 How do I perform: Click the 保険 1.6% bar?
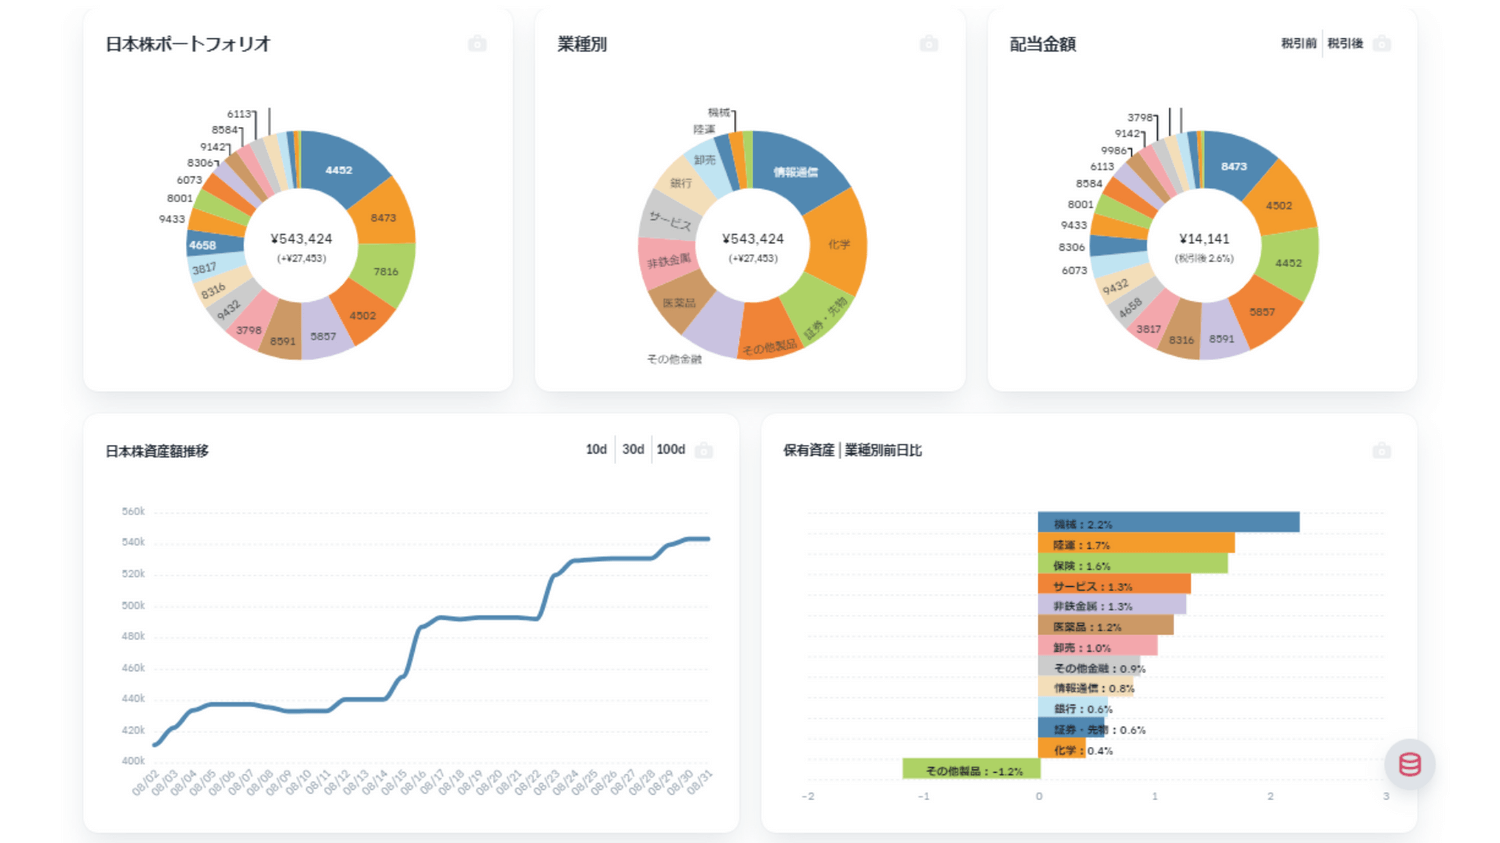pos(1133,565)
